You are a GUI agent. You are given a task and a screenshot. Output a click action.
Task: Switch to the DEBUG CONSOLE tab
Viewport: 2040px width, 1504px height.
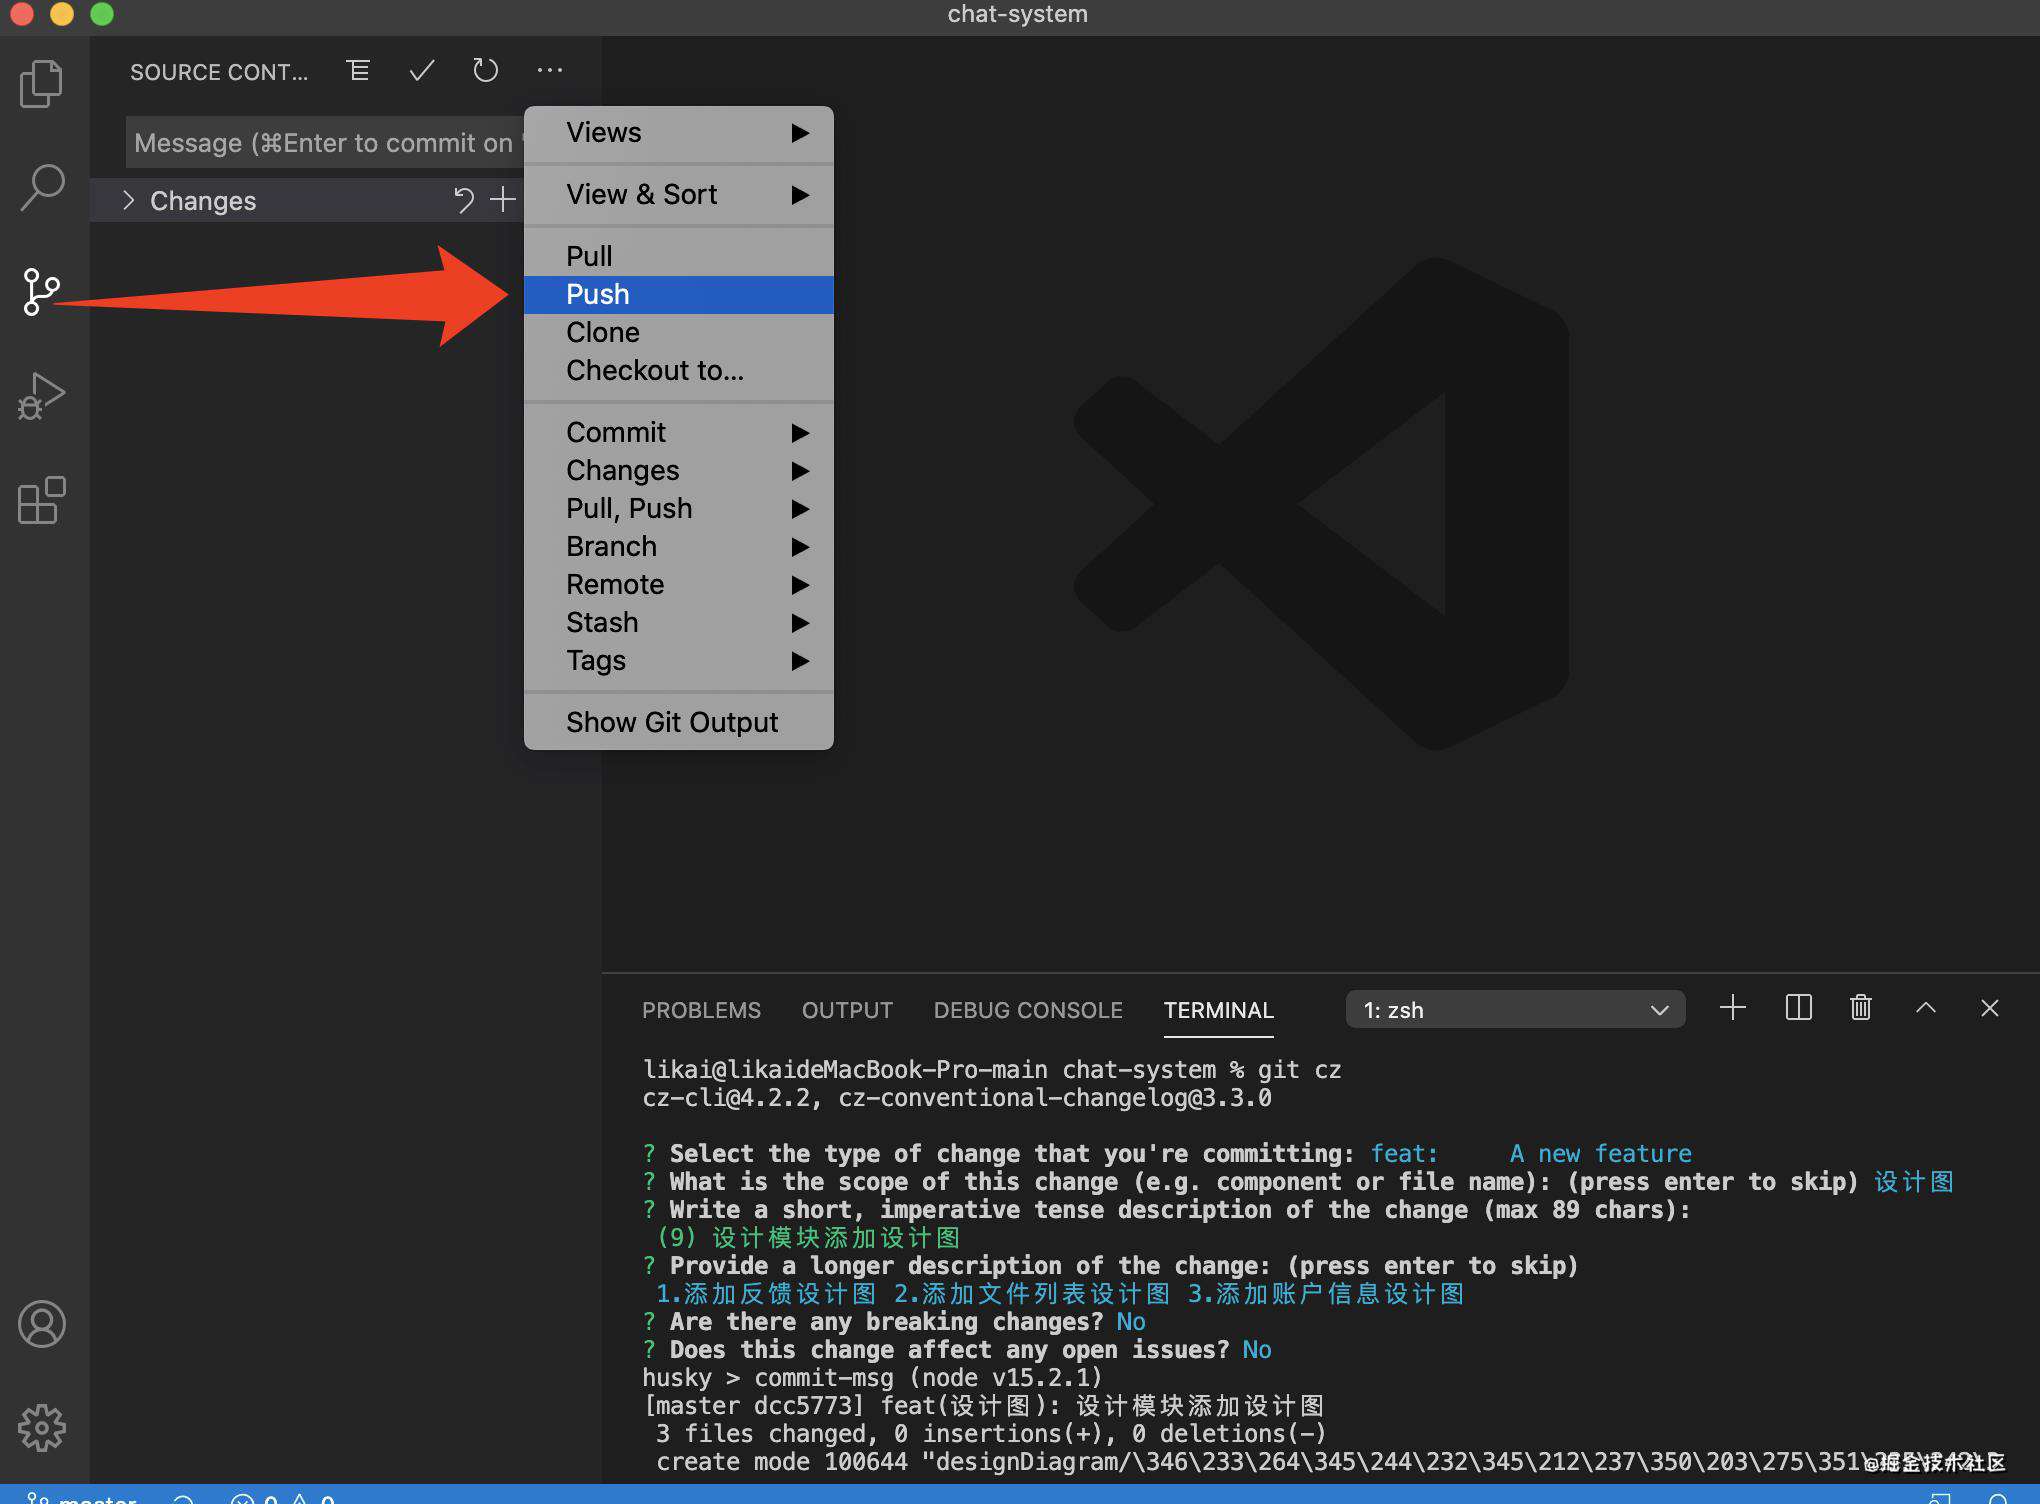(1028, 1010)
